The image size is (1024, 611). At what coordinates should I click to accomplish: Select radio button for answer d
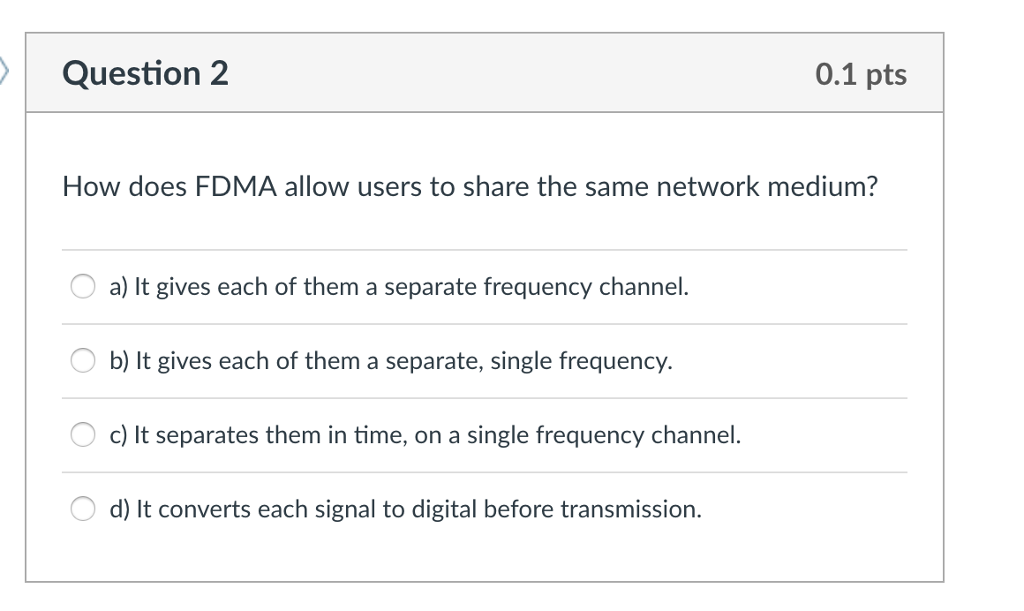(x=82, y=509)
